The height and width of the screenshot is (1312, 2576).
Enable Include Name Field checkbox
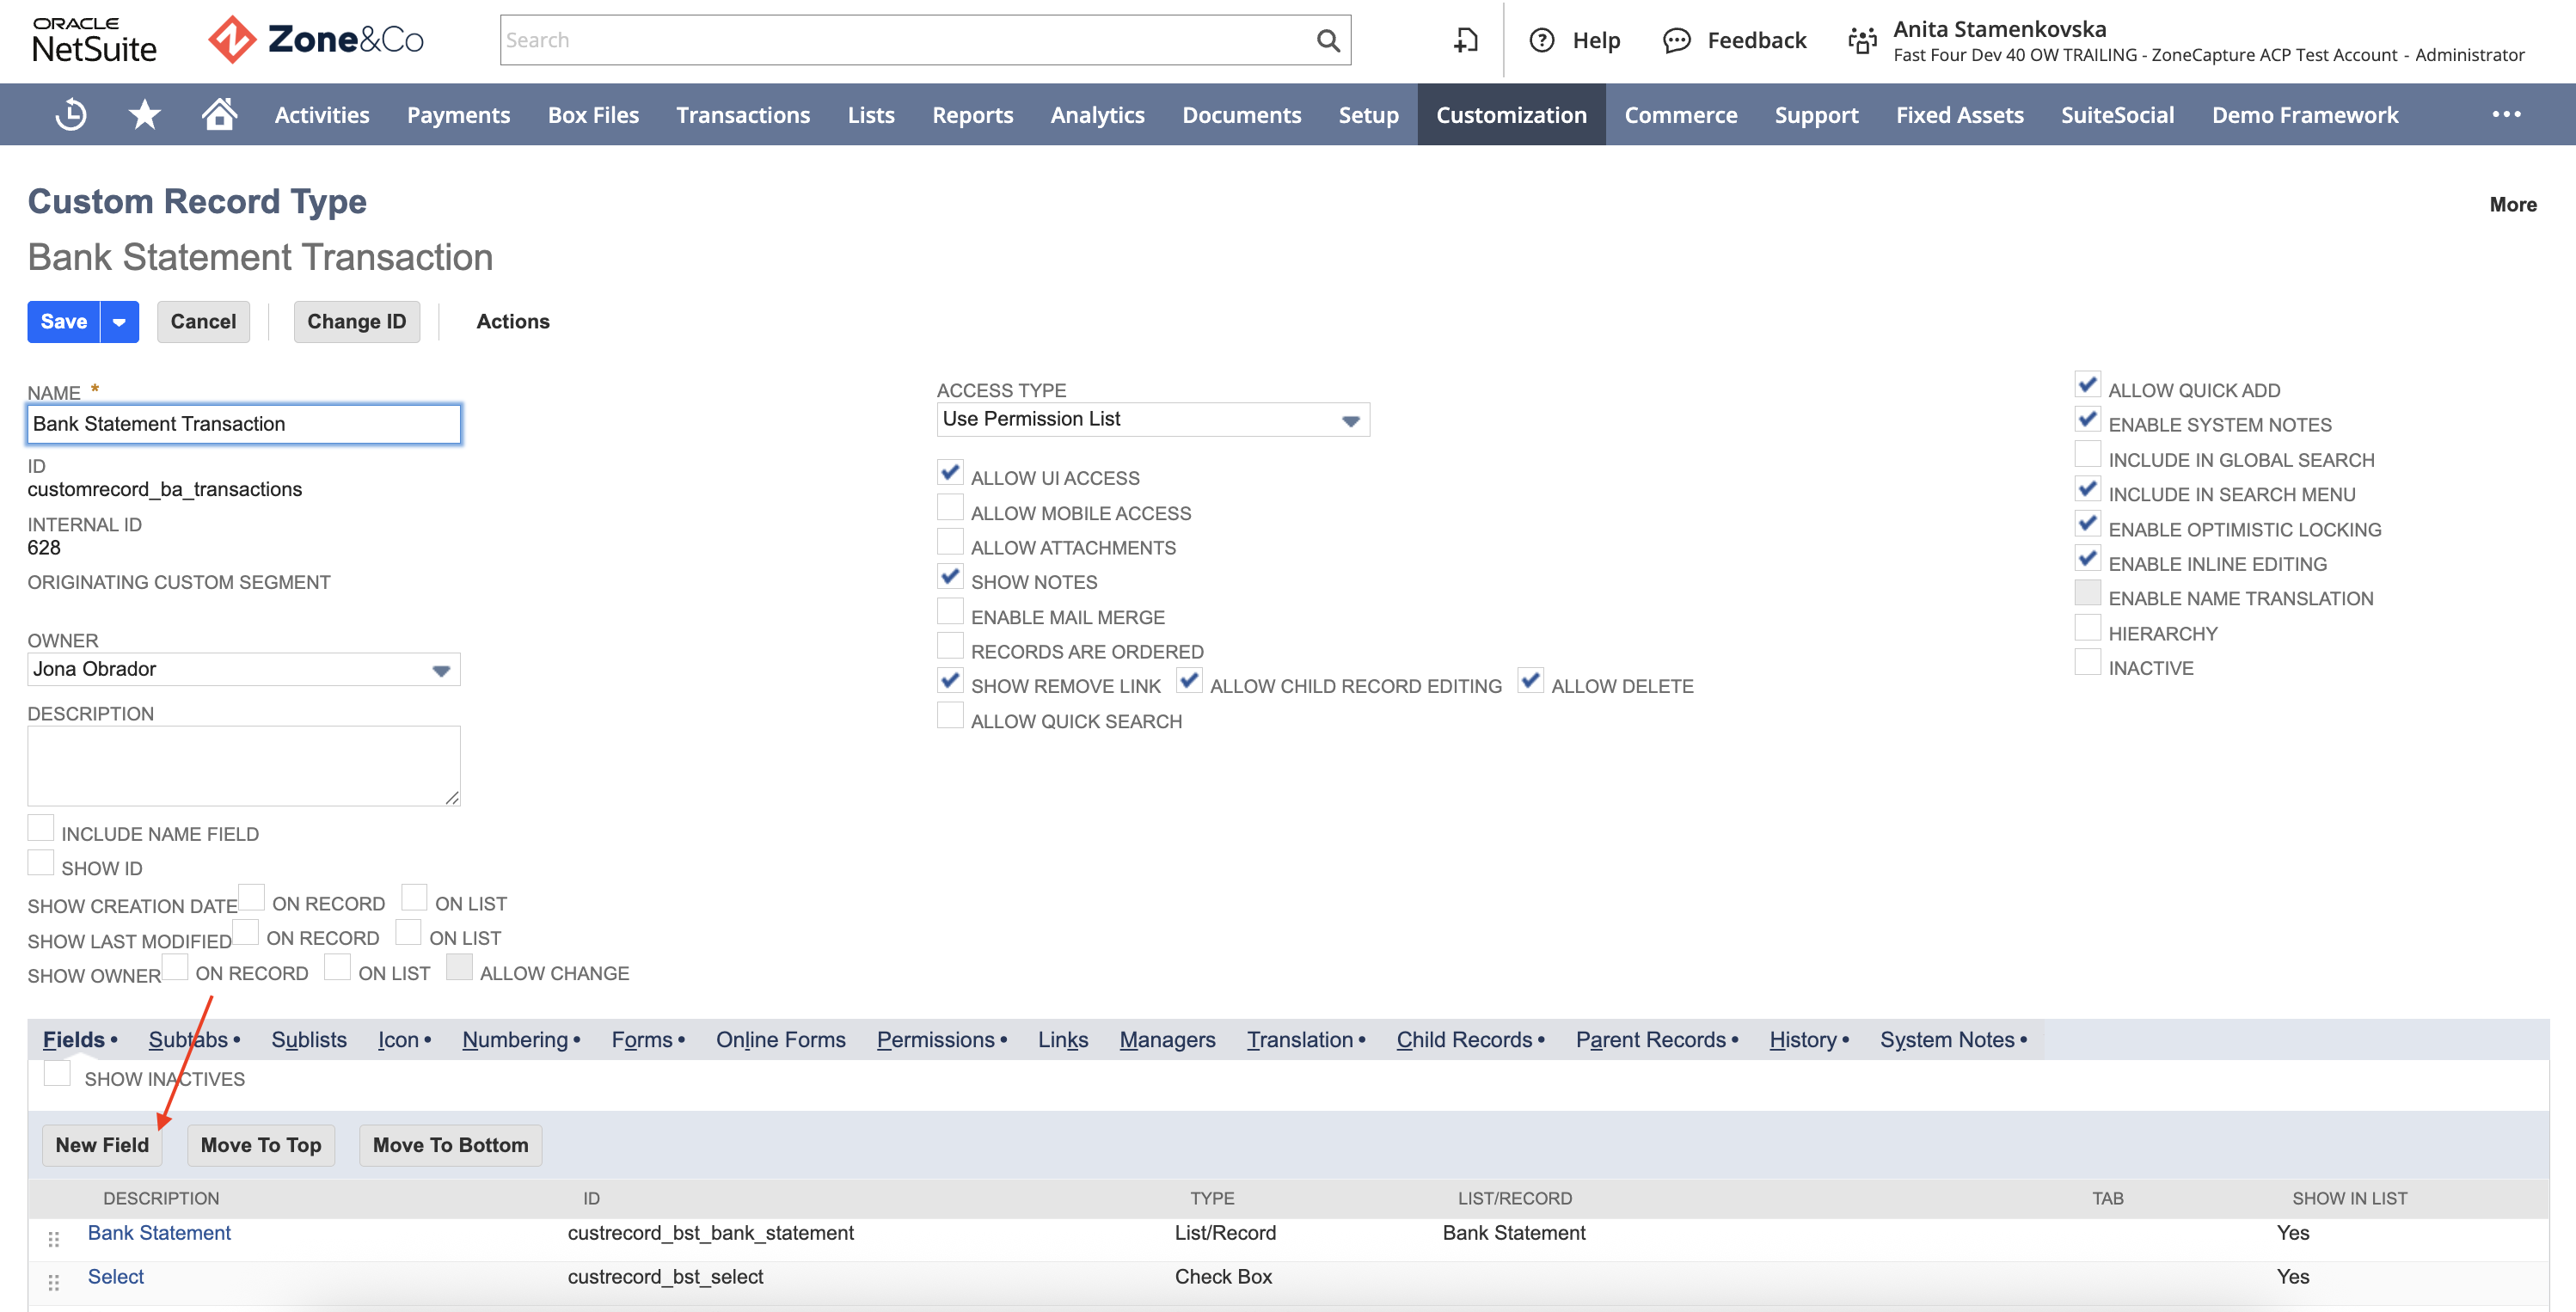41,829
